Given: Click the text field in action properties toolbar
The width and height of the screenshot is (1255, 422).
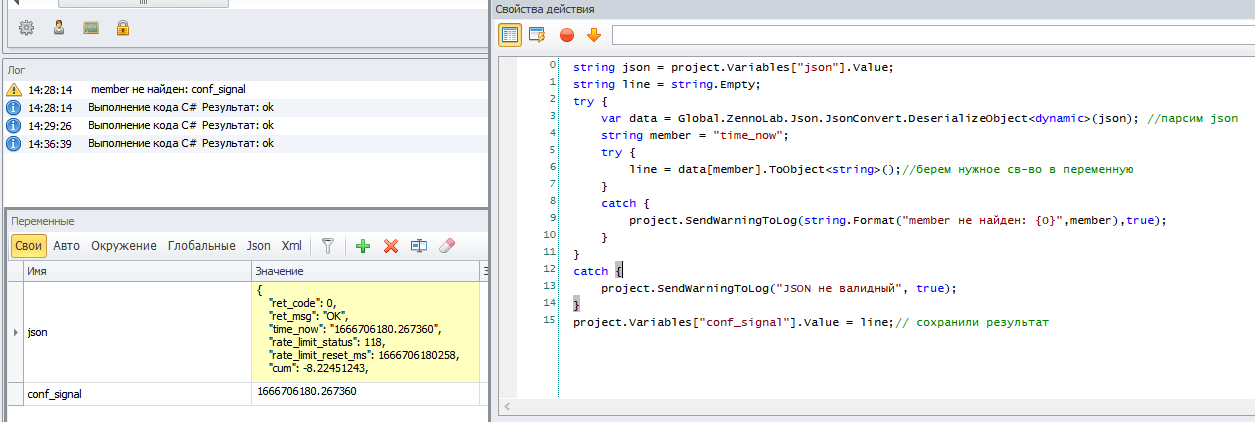Looking at the screenshot, I should tap(930, 35).
